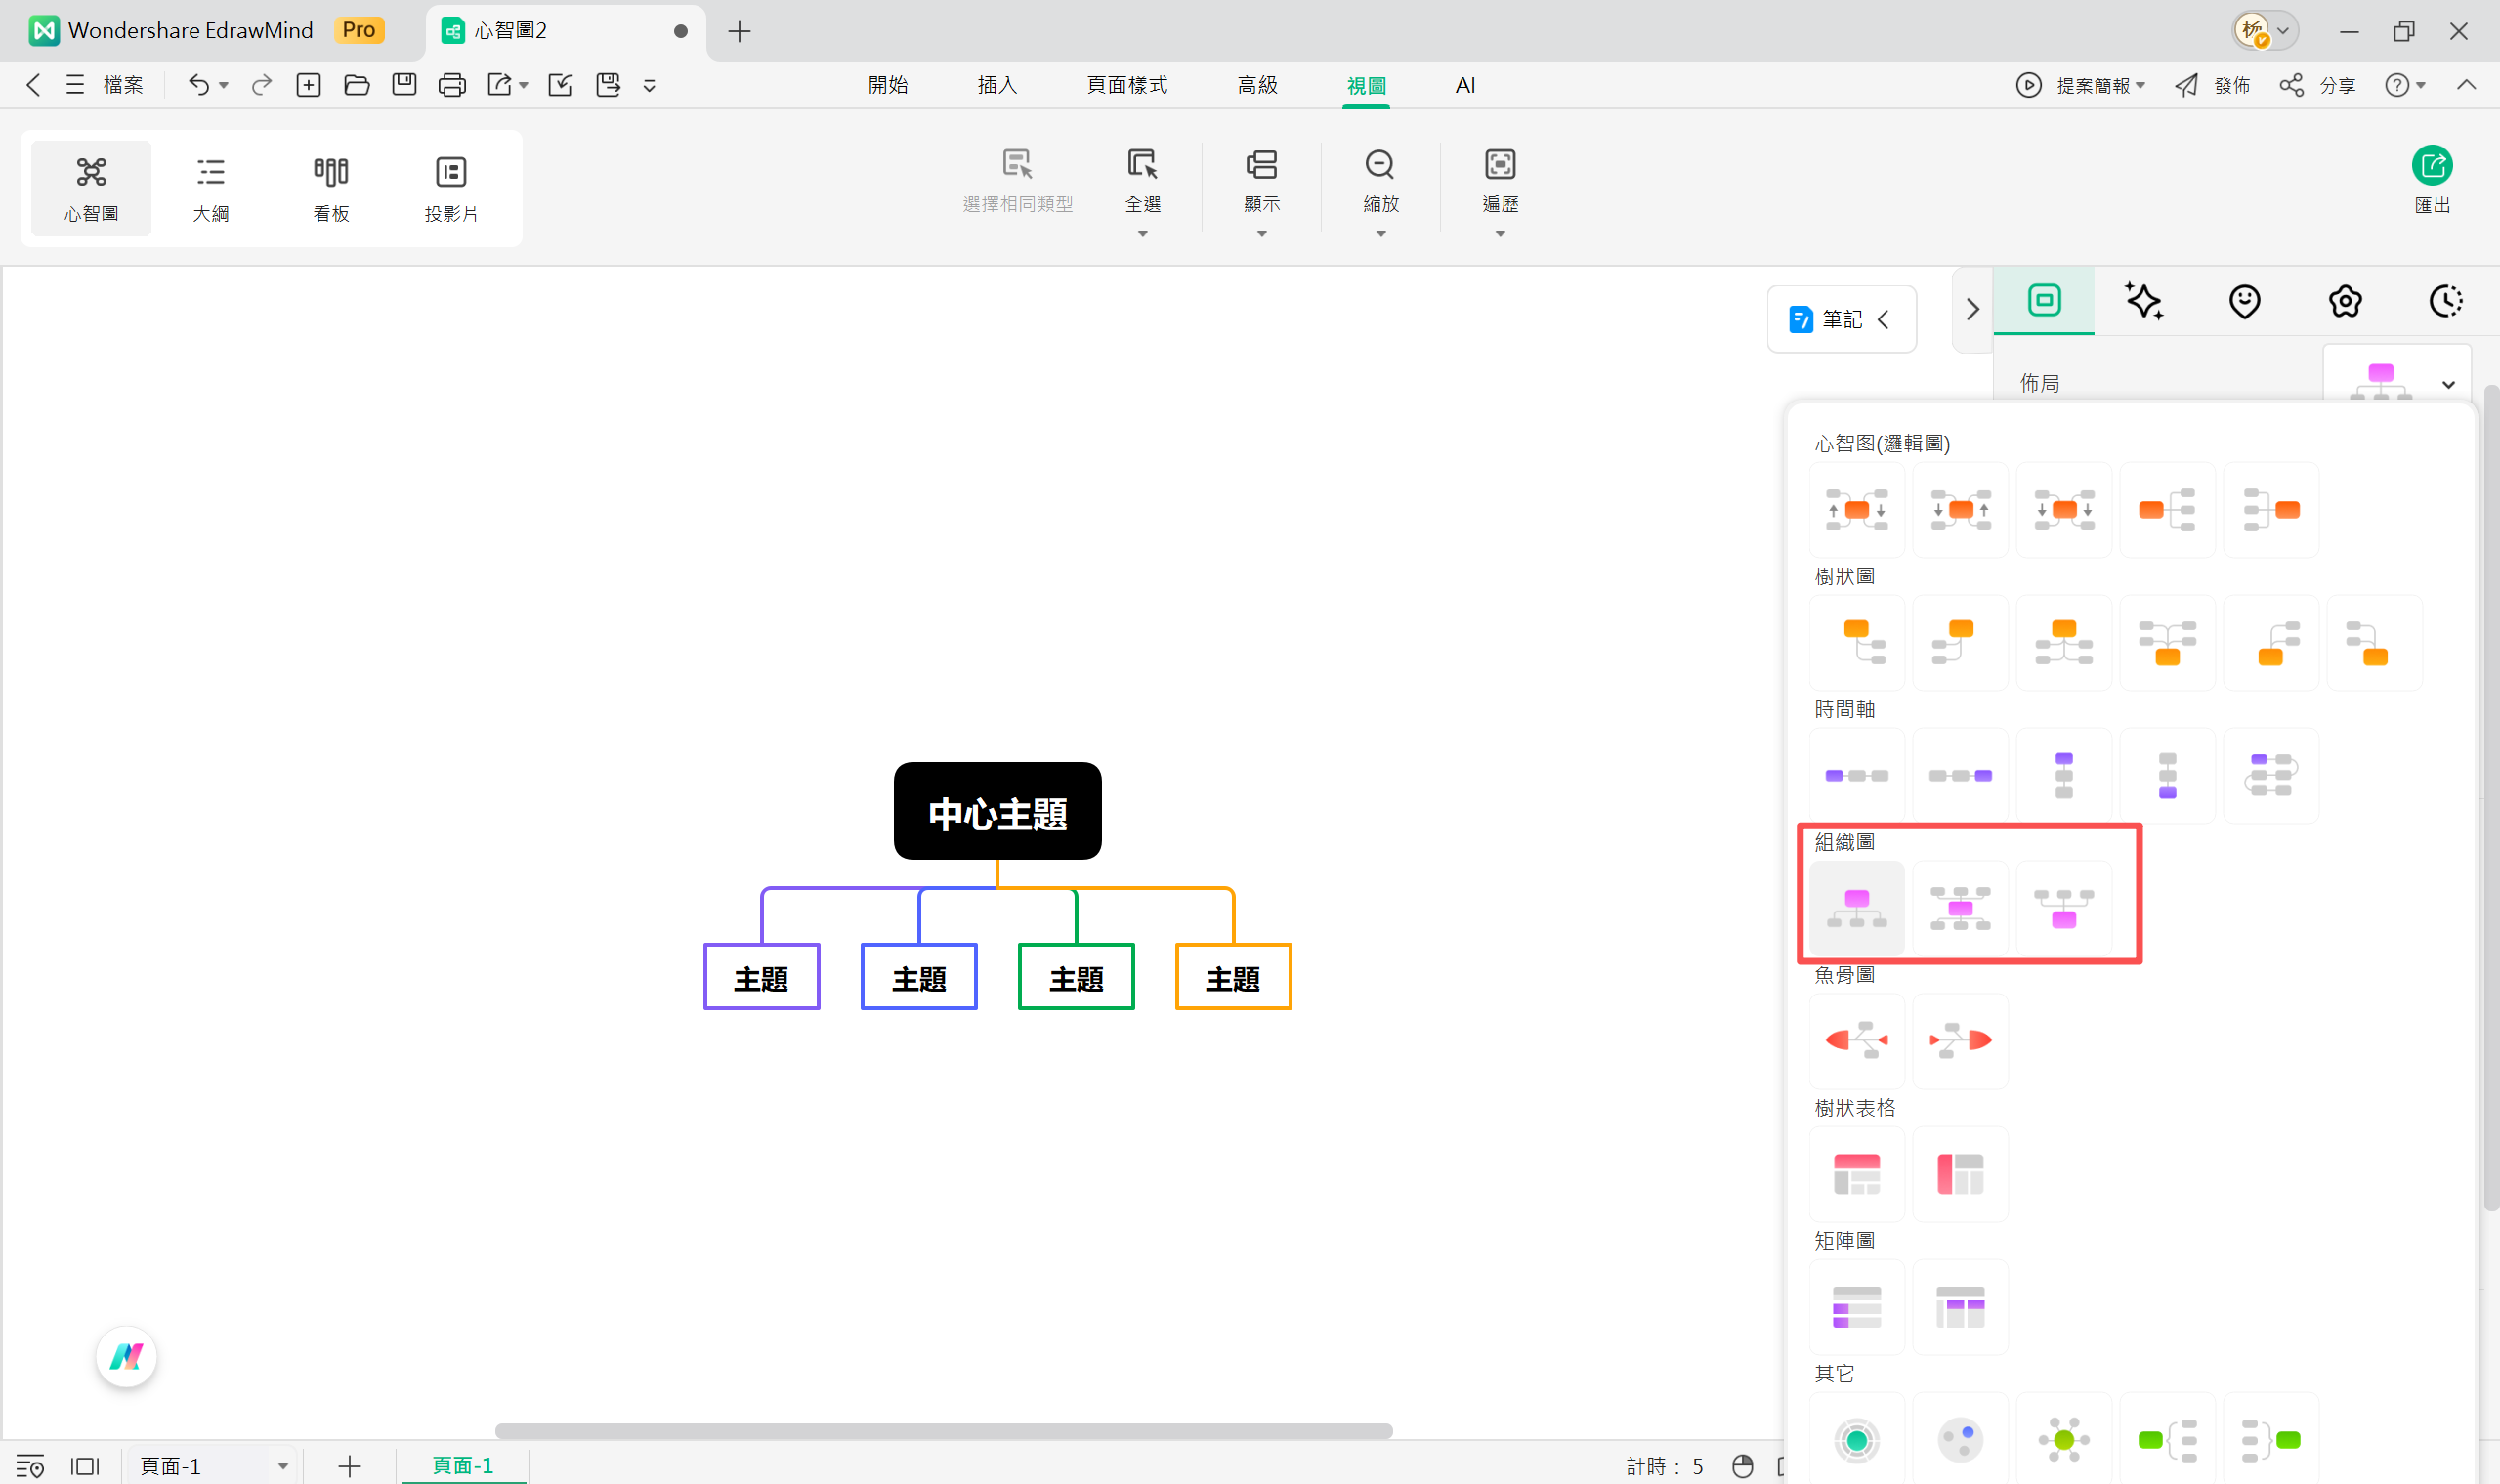Click the floating AI assistant logo
2500x1484 pixels.
(x=126, y=1357)
